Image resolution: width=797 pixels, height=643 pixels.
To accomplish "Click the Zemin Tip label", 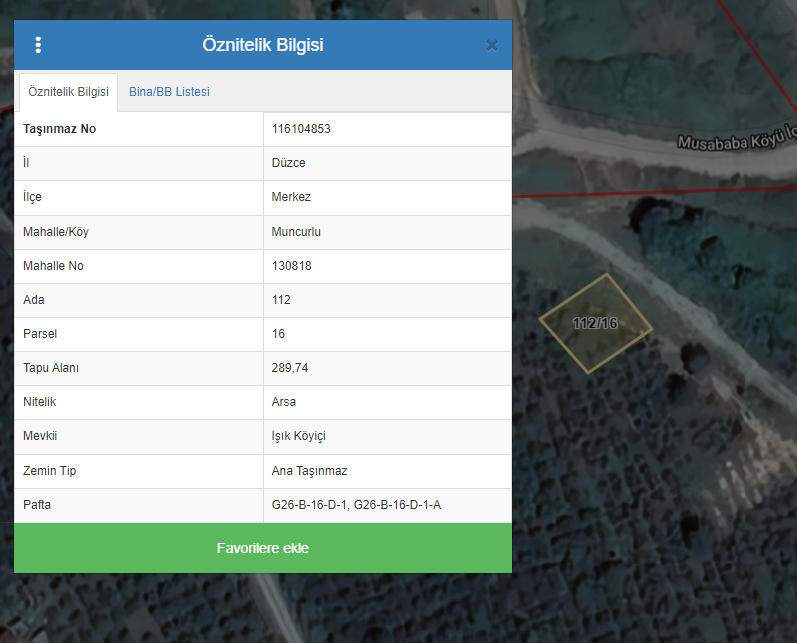I will coord(49,471).
